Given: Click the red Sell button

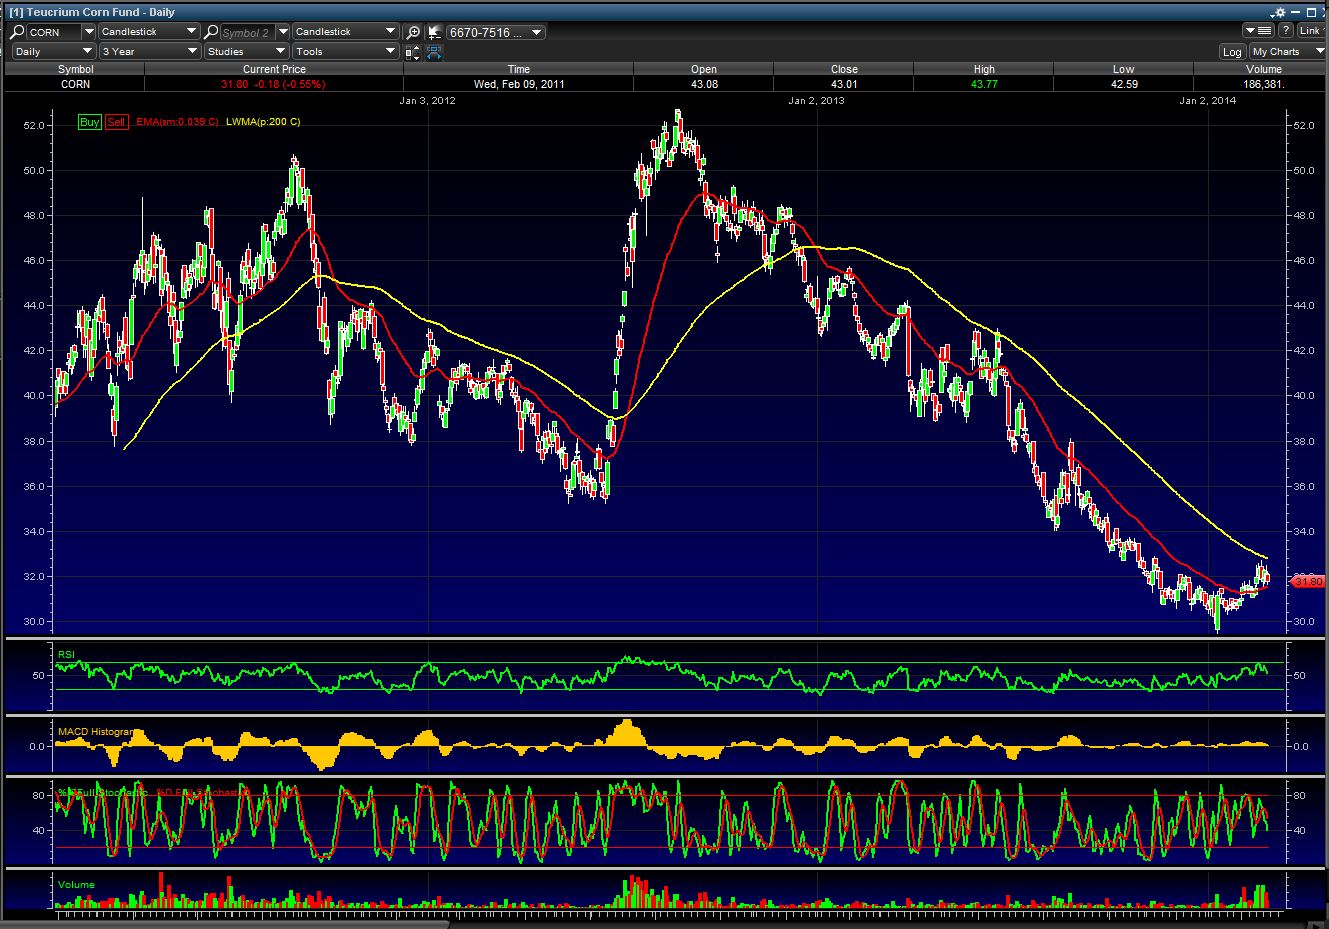Looking at the screenshot, I should click(x=116, y=122).
